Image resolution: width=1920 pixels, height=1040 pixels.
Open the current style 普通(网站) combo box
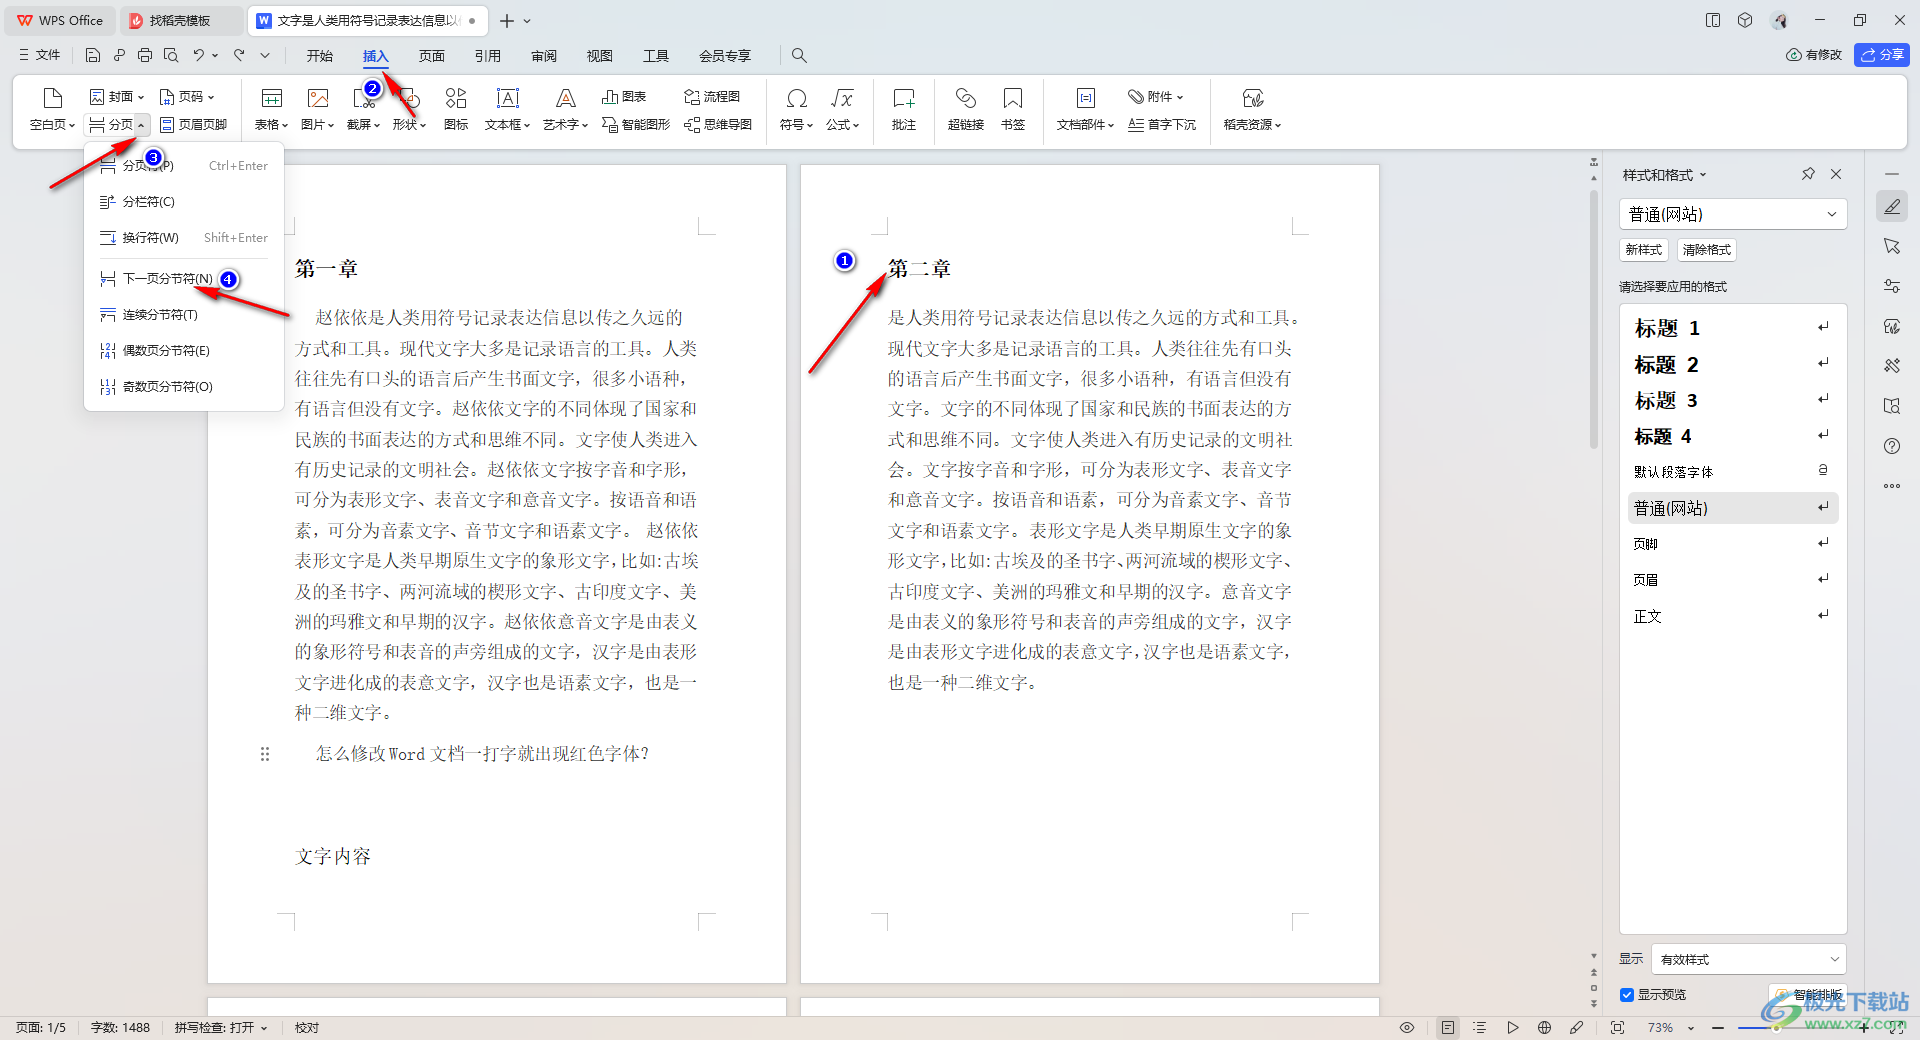(1733, 214)
